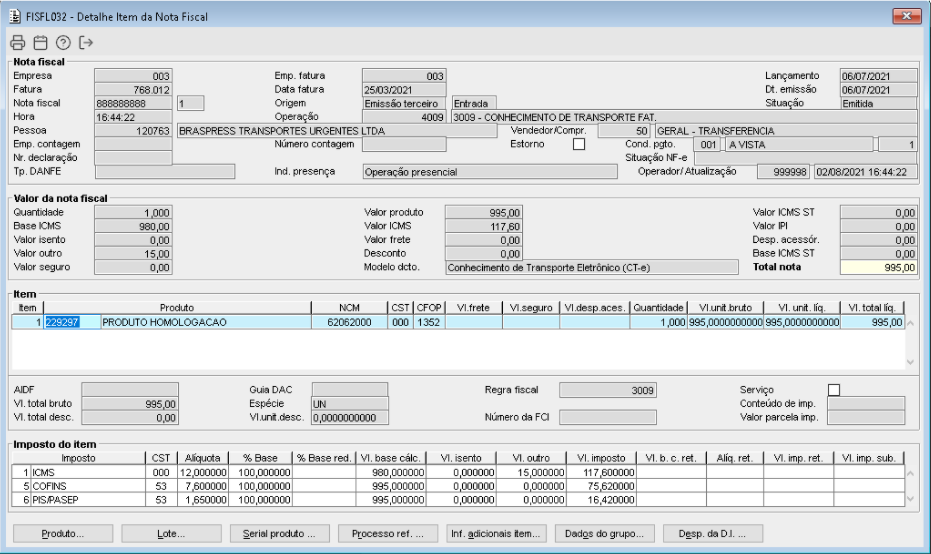The width and height of the screenshot is (931, 554).
Task: Click up arrow of Item grid scrollbar
Action: (911, 324)
